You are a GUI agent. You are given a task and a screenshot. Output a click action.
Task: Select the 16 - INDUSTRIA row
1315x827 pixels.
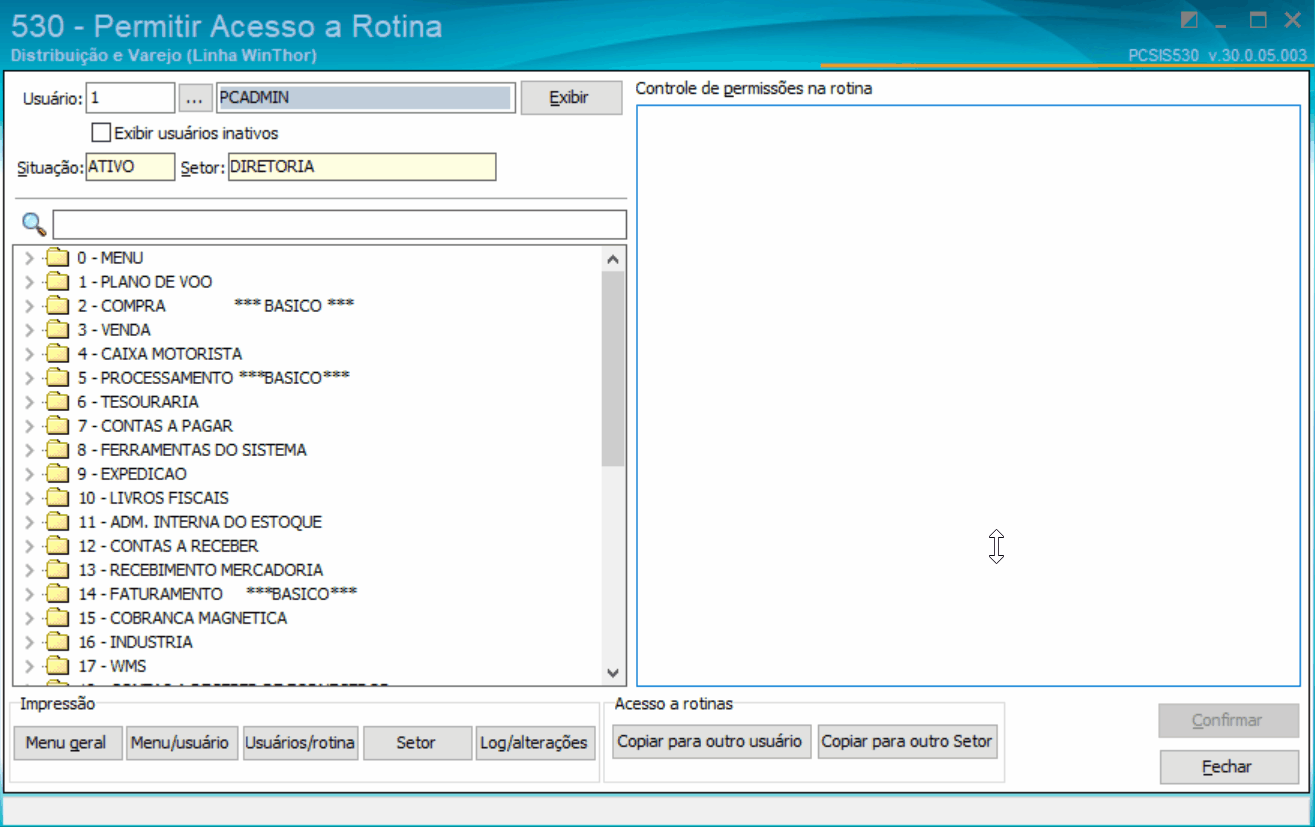tap(135, 642)
